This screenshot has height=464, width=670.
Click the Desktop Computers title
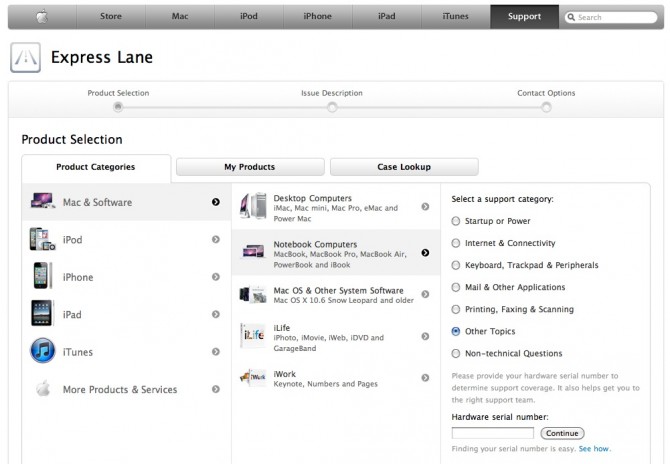click(x=313, y=198)
